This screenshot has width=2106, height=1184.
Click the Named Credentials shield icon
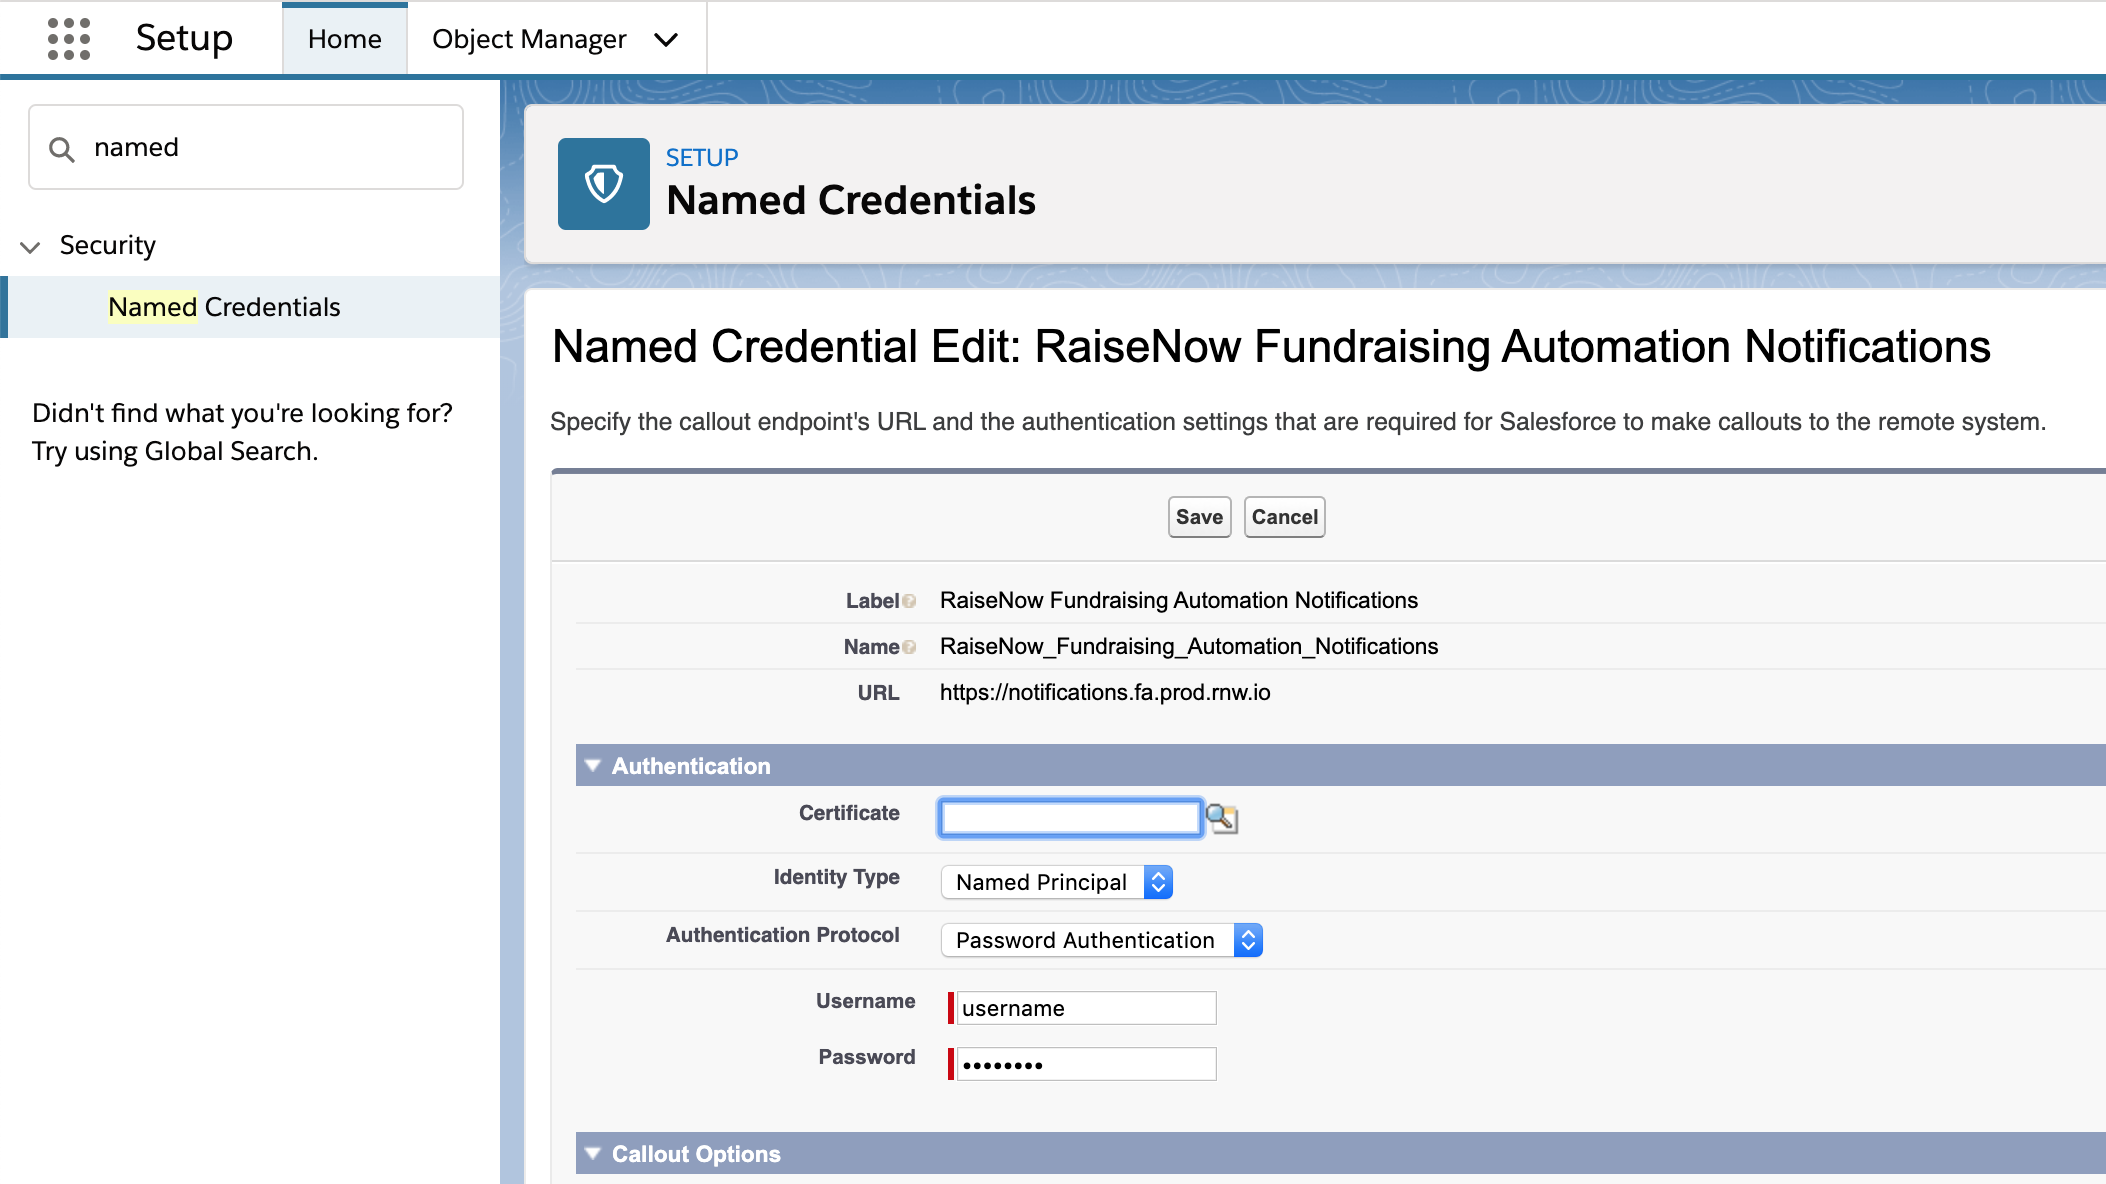coord(604,184)
